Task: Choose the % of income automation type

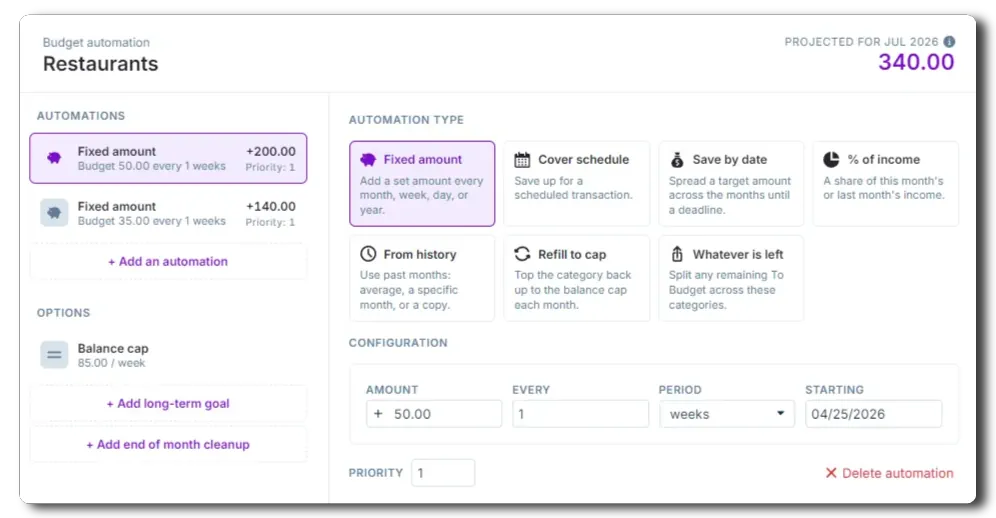Action: 885,184
